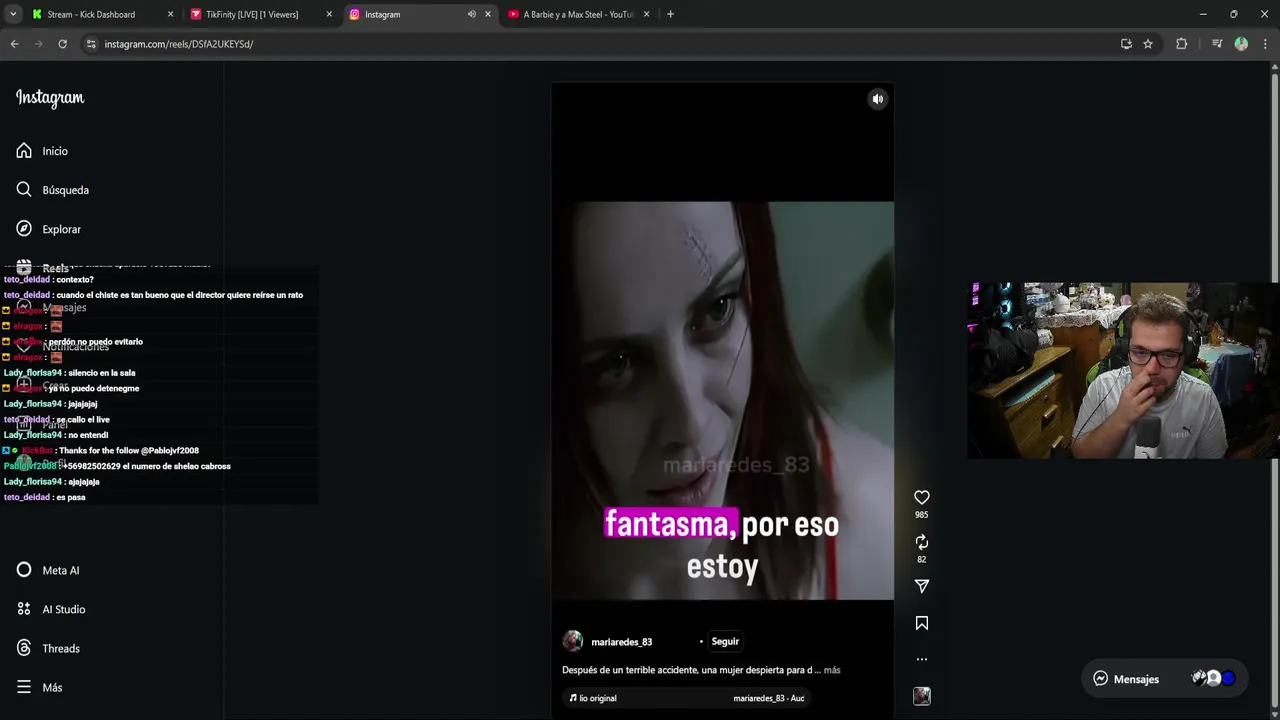This screenshot has width=1280, height=720.
Task: Open the Chrome three-dot menu
Action: click(x=1265, y=44)
